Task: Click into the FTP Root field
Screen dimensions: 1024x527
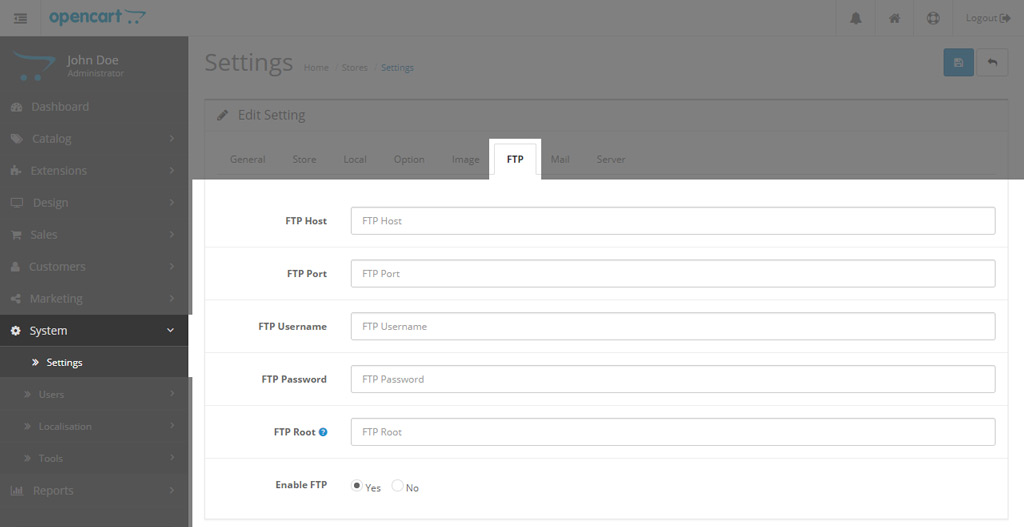Action: coord(673,432)
